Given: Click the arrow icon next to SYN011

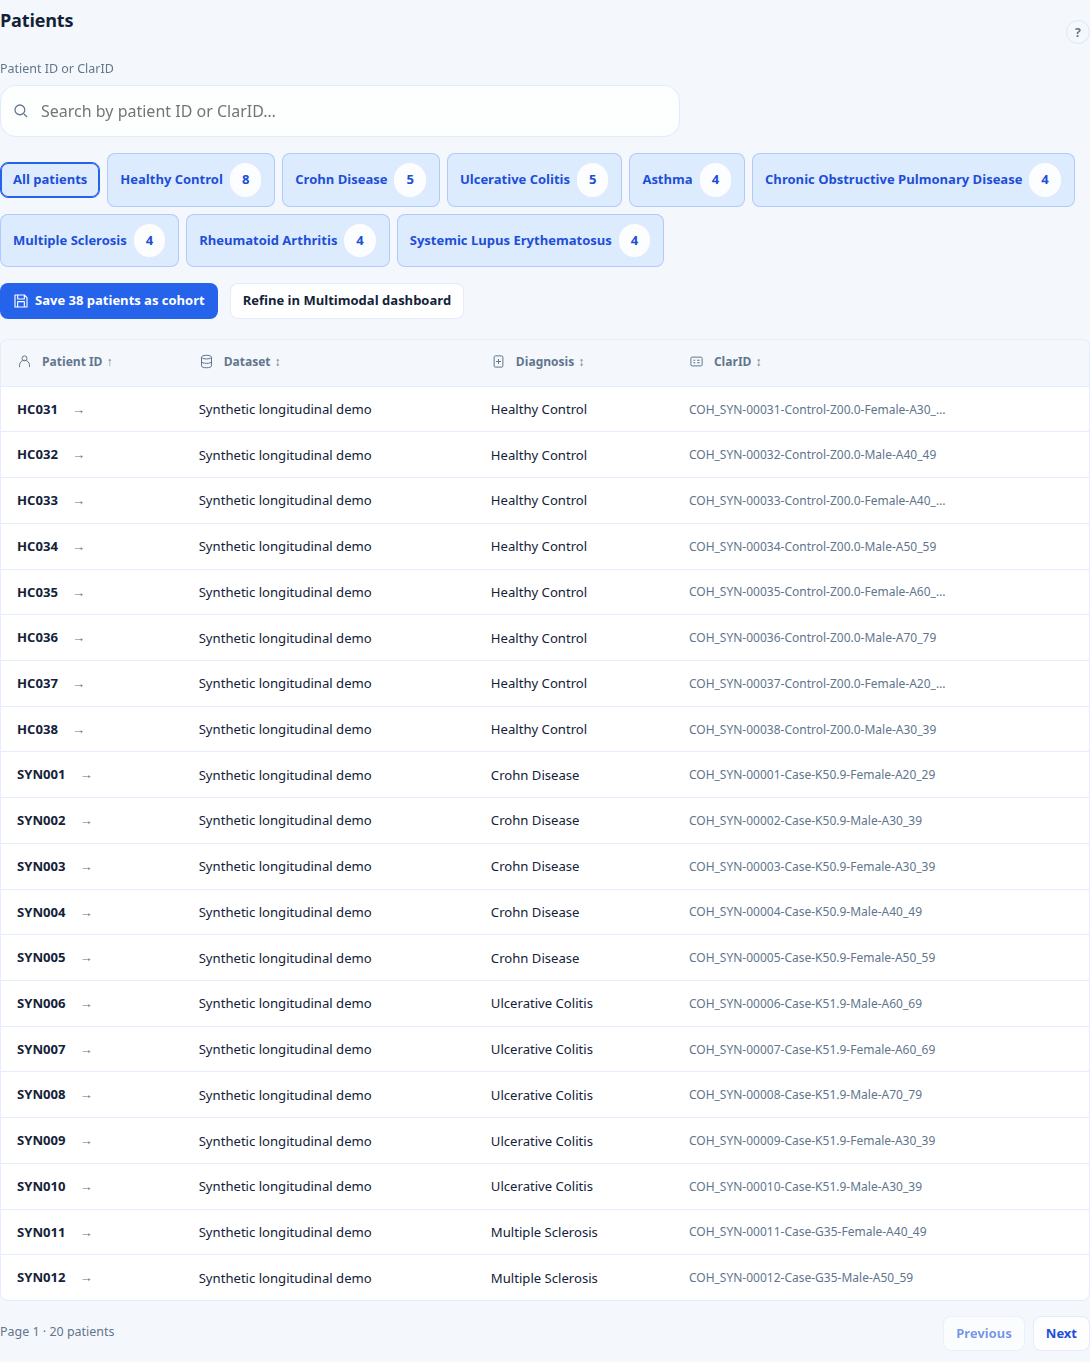Looking at the screenshot, I should 87,1234.
